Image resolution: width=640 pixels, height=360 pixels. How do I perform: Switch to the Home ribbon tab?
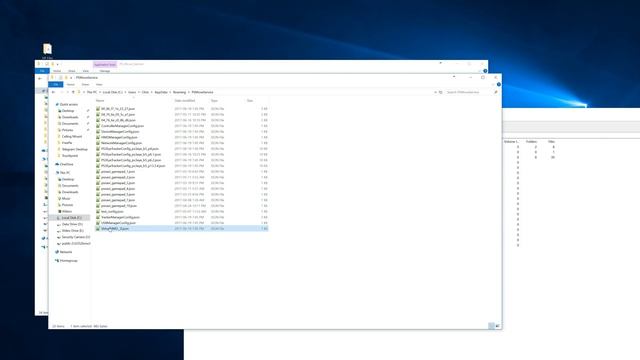pos(71,84)
